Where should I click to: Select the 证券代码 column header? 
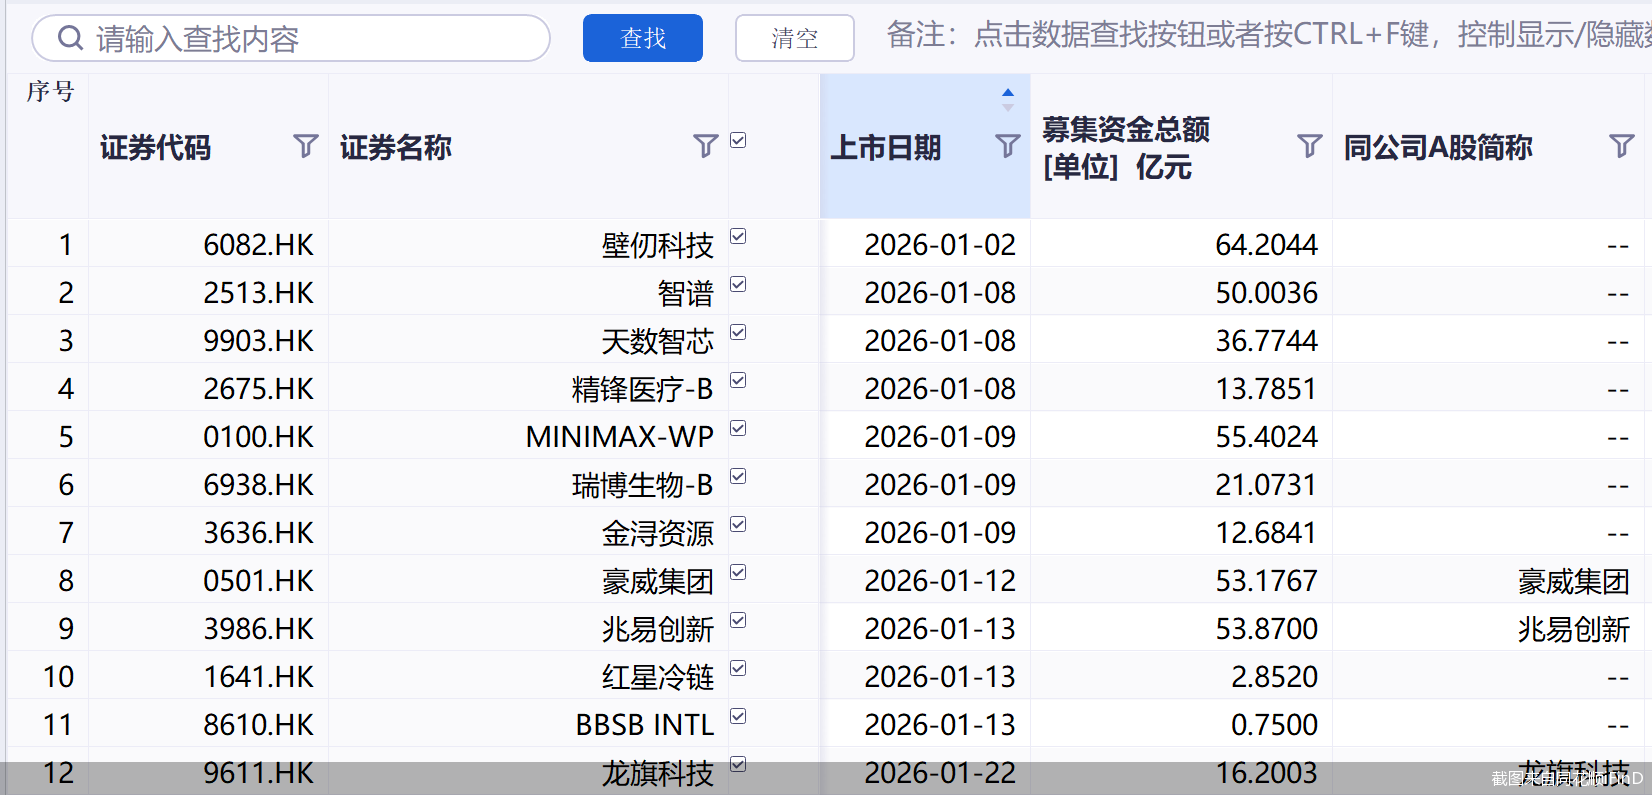point(156,148)
